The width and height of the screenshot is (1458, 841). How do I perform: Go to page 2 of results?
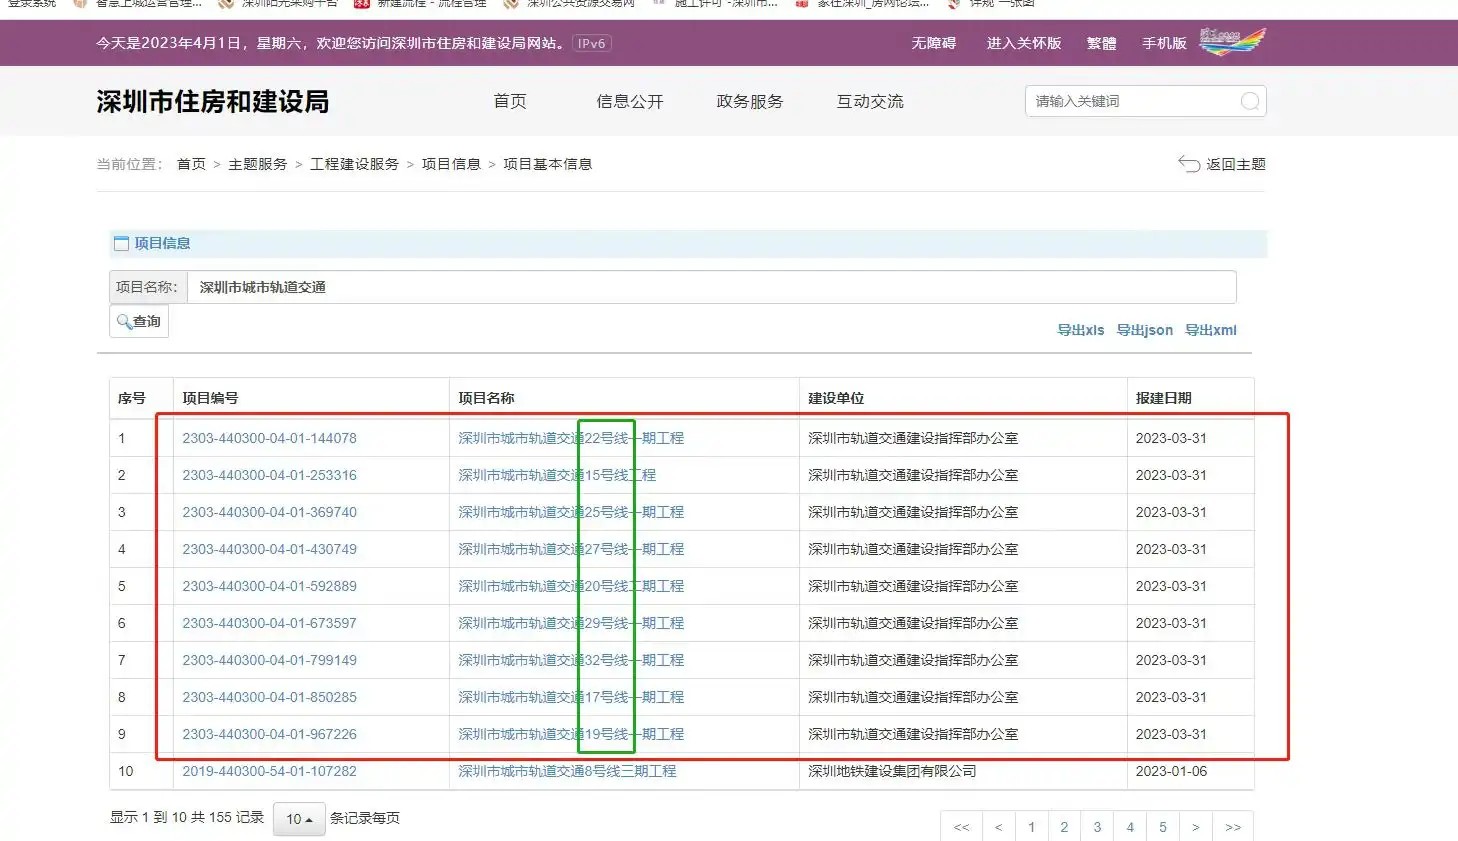[1064, 827]
